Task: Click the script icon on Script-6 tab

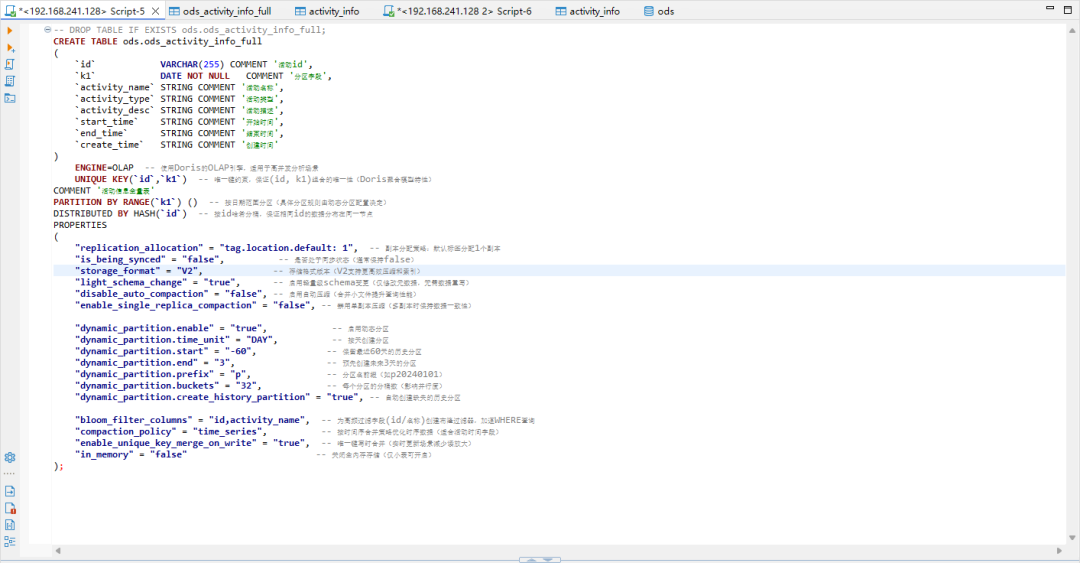Action: (x=389, y=11)
